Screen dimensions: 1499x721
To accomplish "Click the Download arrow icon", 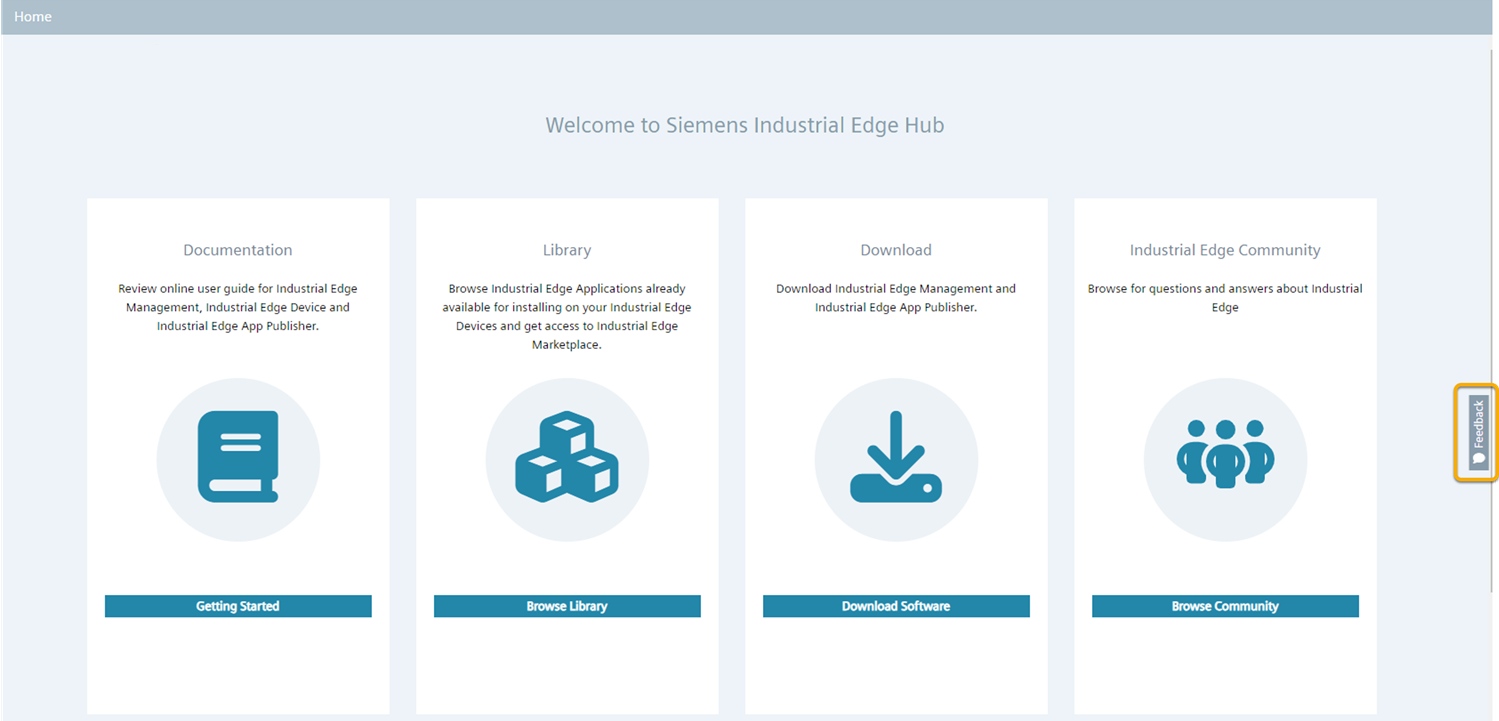I will pos(895,459).
